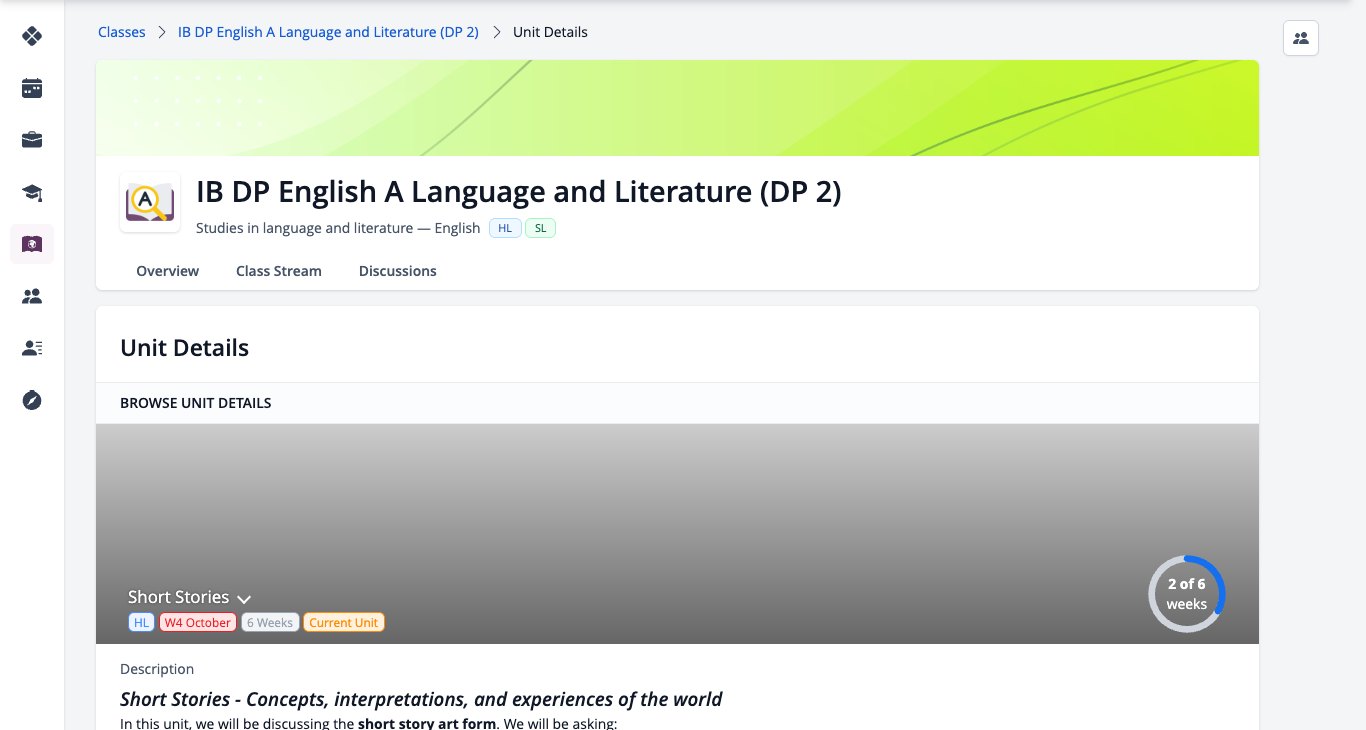Go to Classes breadcrumb link

tap(122, 32)
